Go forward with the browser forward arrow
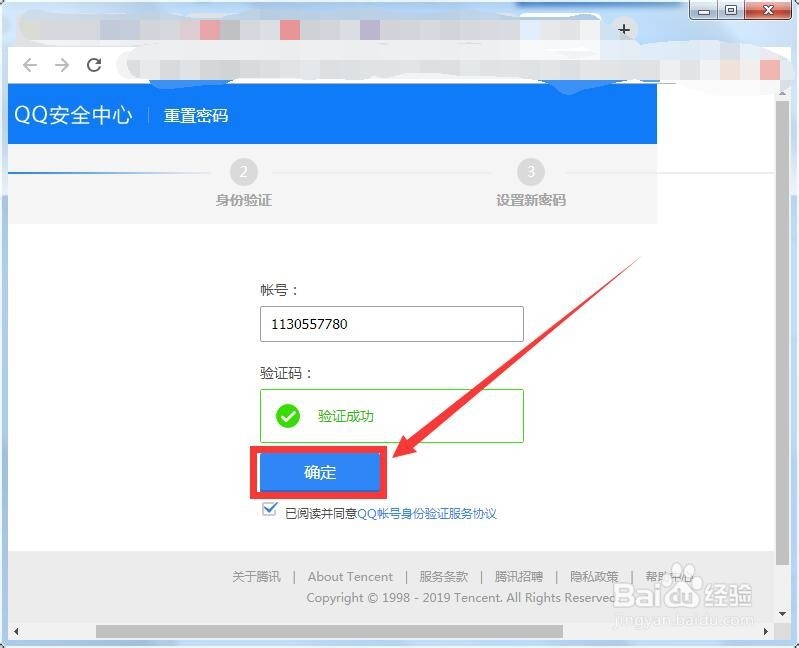Screen dimensions: 799x648 pyautogui.click(x=62, y=65)
